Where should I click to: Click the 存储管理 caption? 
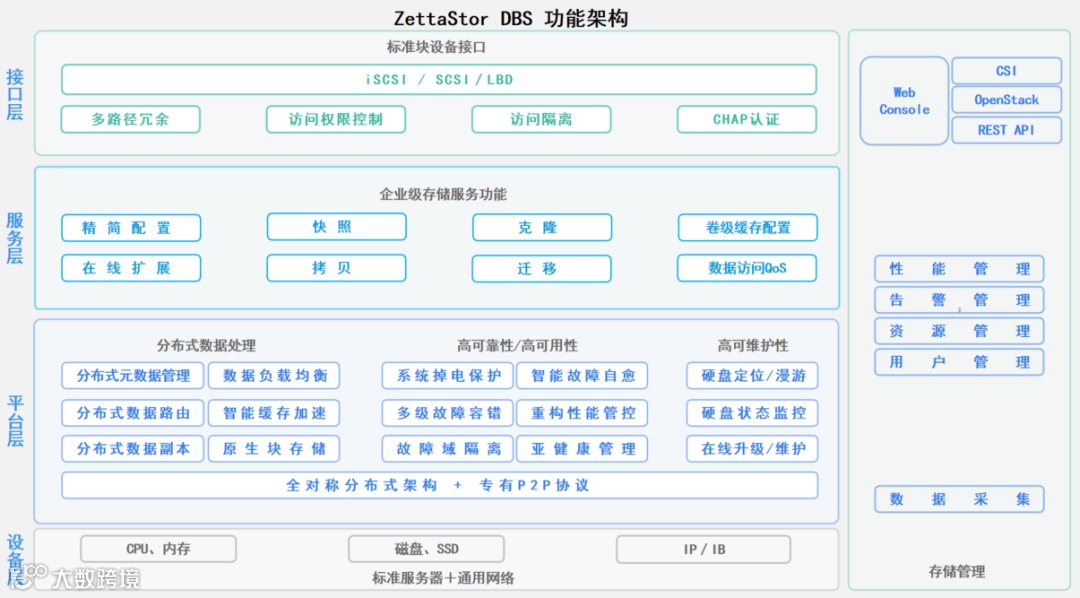click(957, 571)
